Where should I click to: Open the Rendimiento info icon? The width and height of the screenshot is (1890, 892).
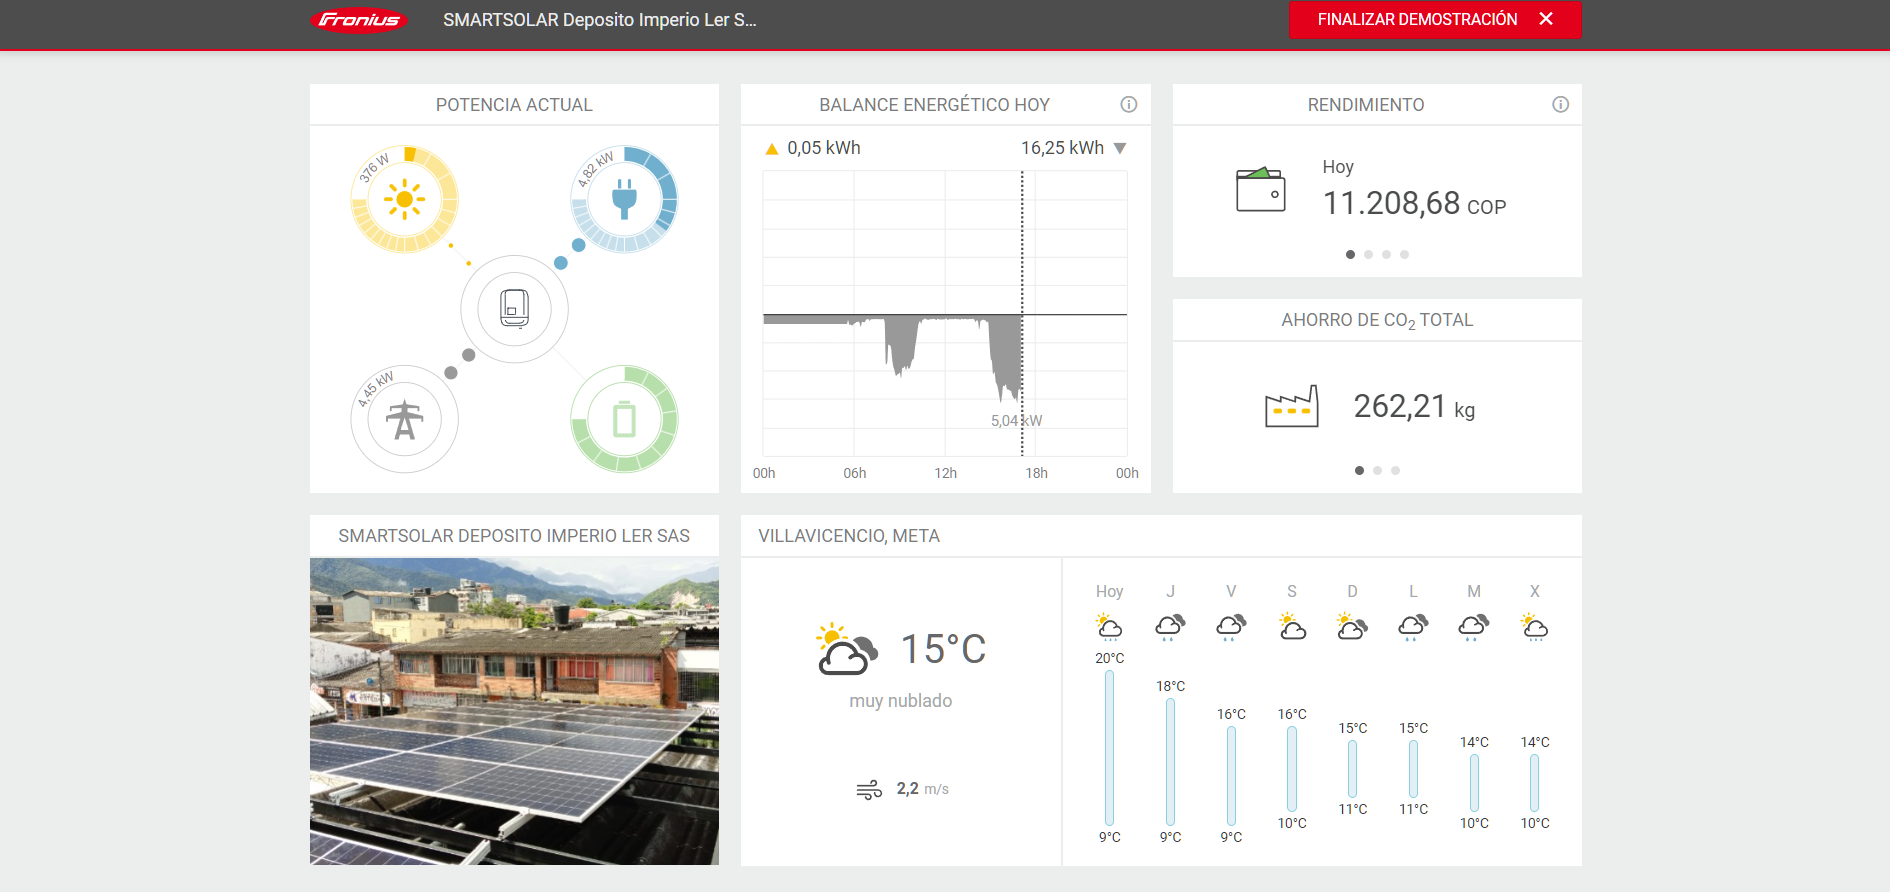(1560, 105)
